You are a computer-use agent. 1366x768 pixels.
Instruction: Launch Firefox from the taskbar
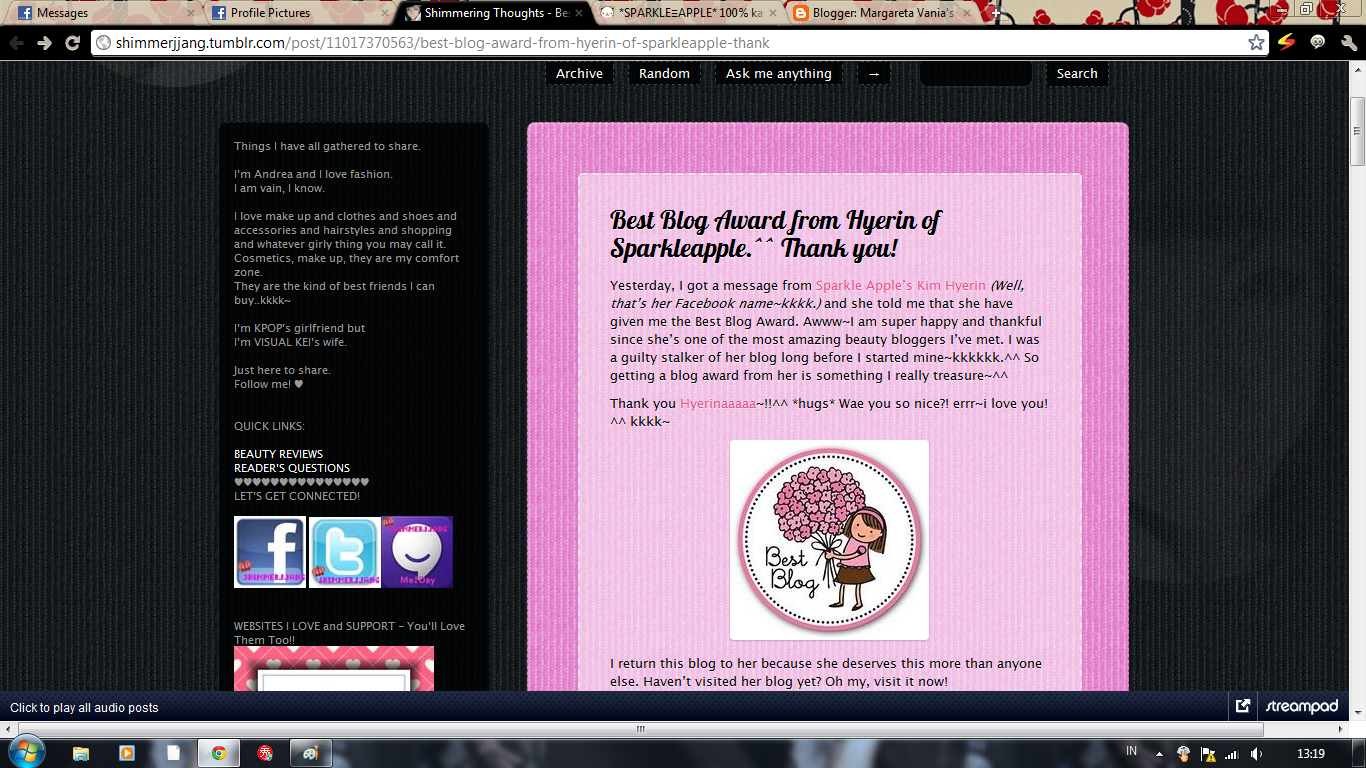point(264,754)
